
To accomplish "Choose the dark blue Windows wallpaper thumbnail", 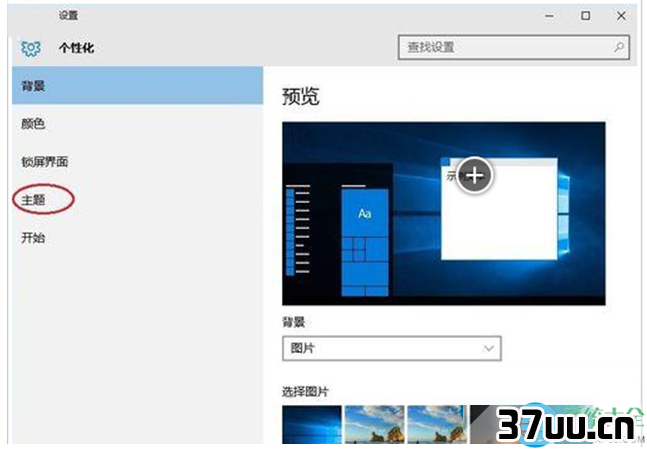I will pyautogui.click(x=312, y=425).
